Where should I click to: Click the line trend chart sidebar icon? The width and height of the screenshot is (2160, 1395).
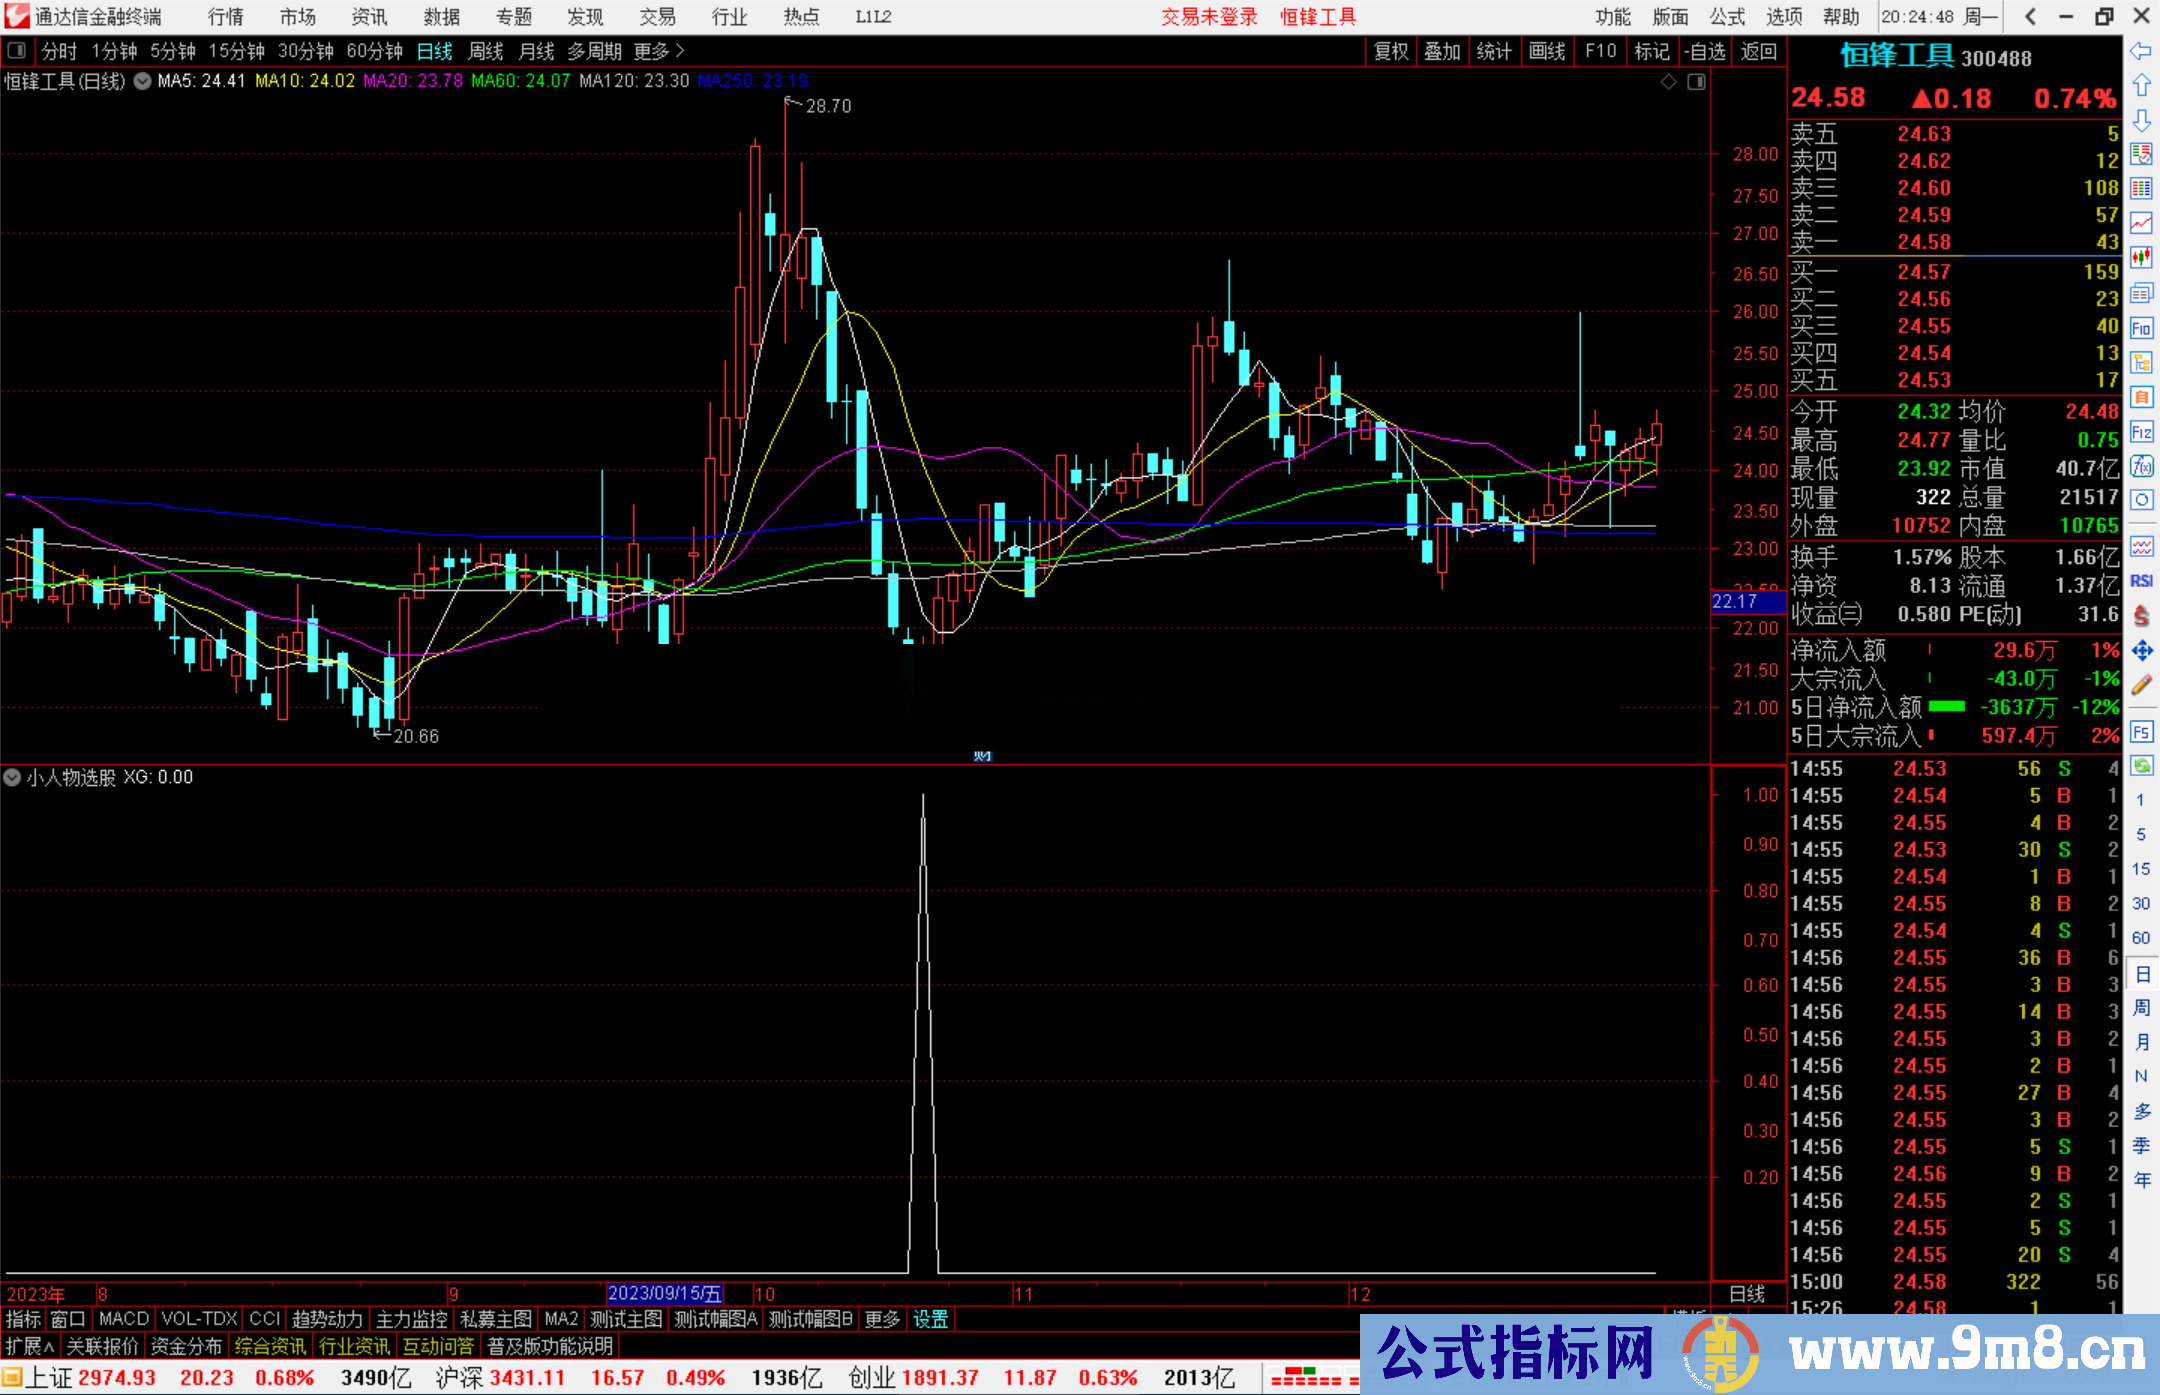point(2141,223)
